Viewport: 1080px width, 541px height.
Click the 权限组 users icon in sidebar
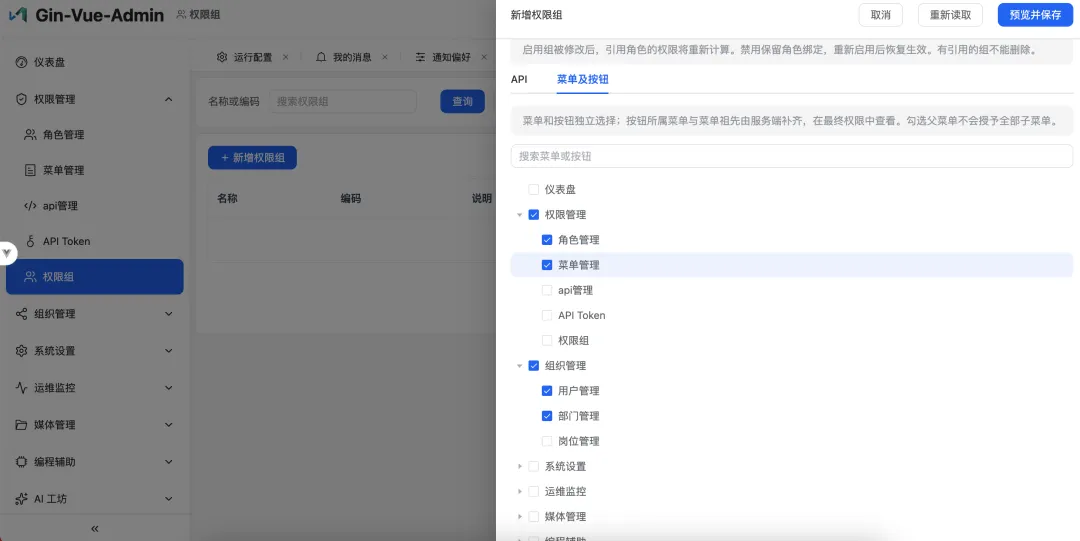30,276
